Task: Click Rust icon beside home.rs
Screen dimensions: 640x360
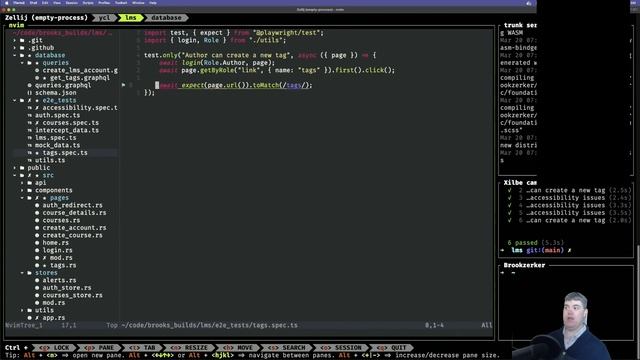Action: point(37,243)
